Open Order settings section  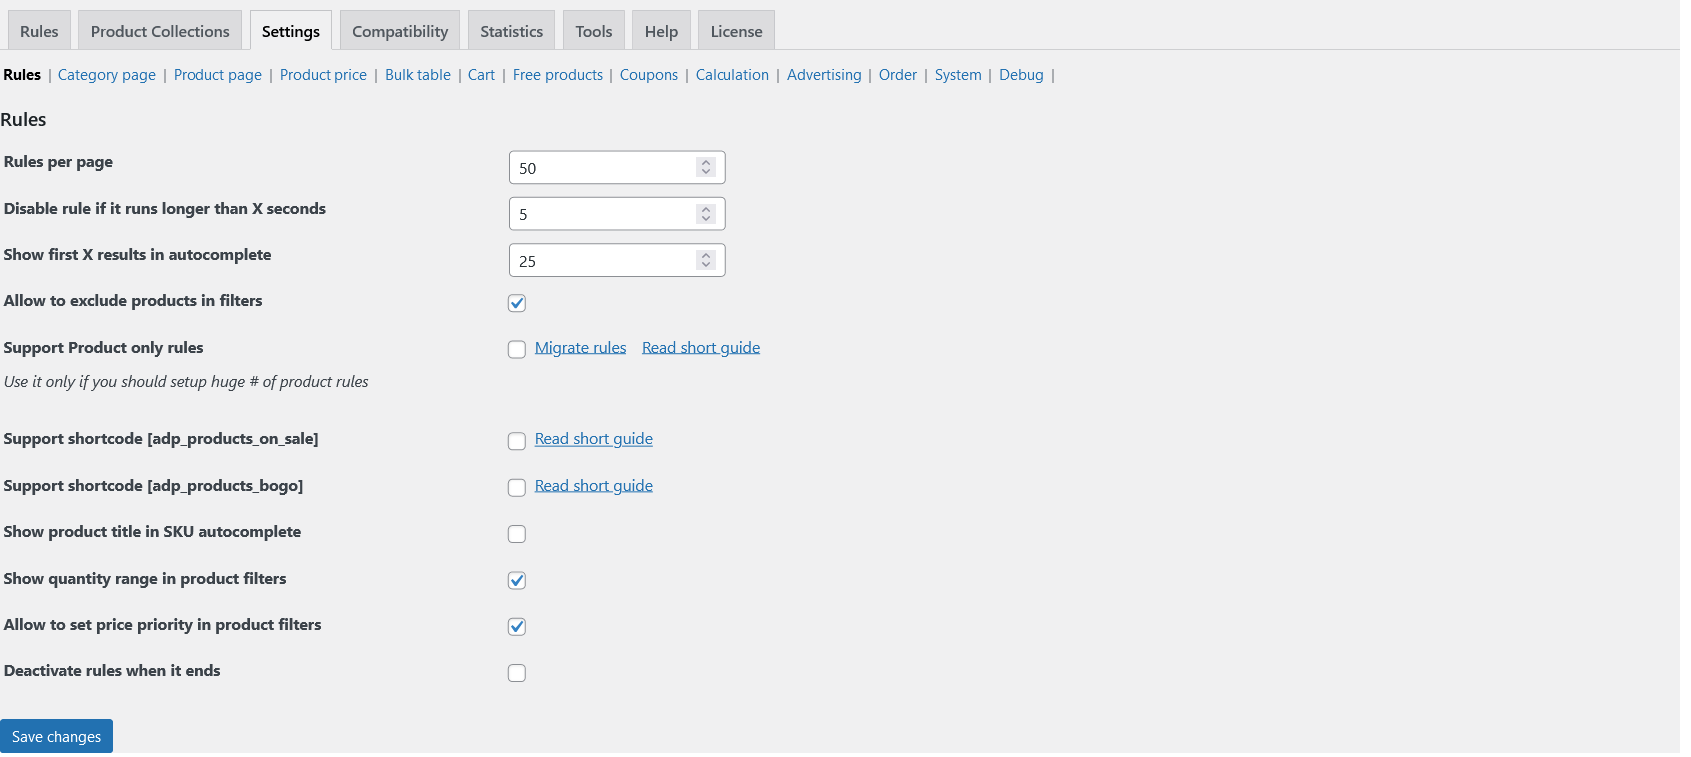tap(898, 75)
